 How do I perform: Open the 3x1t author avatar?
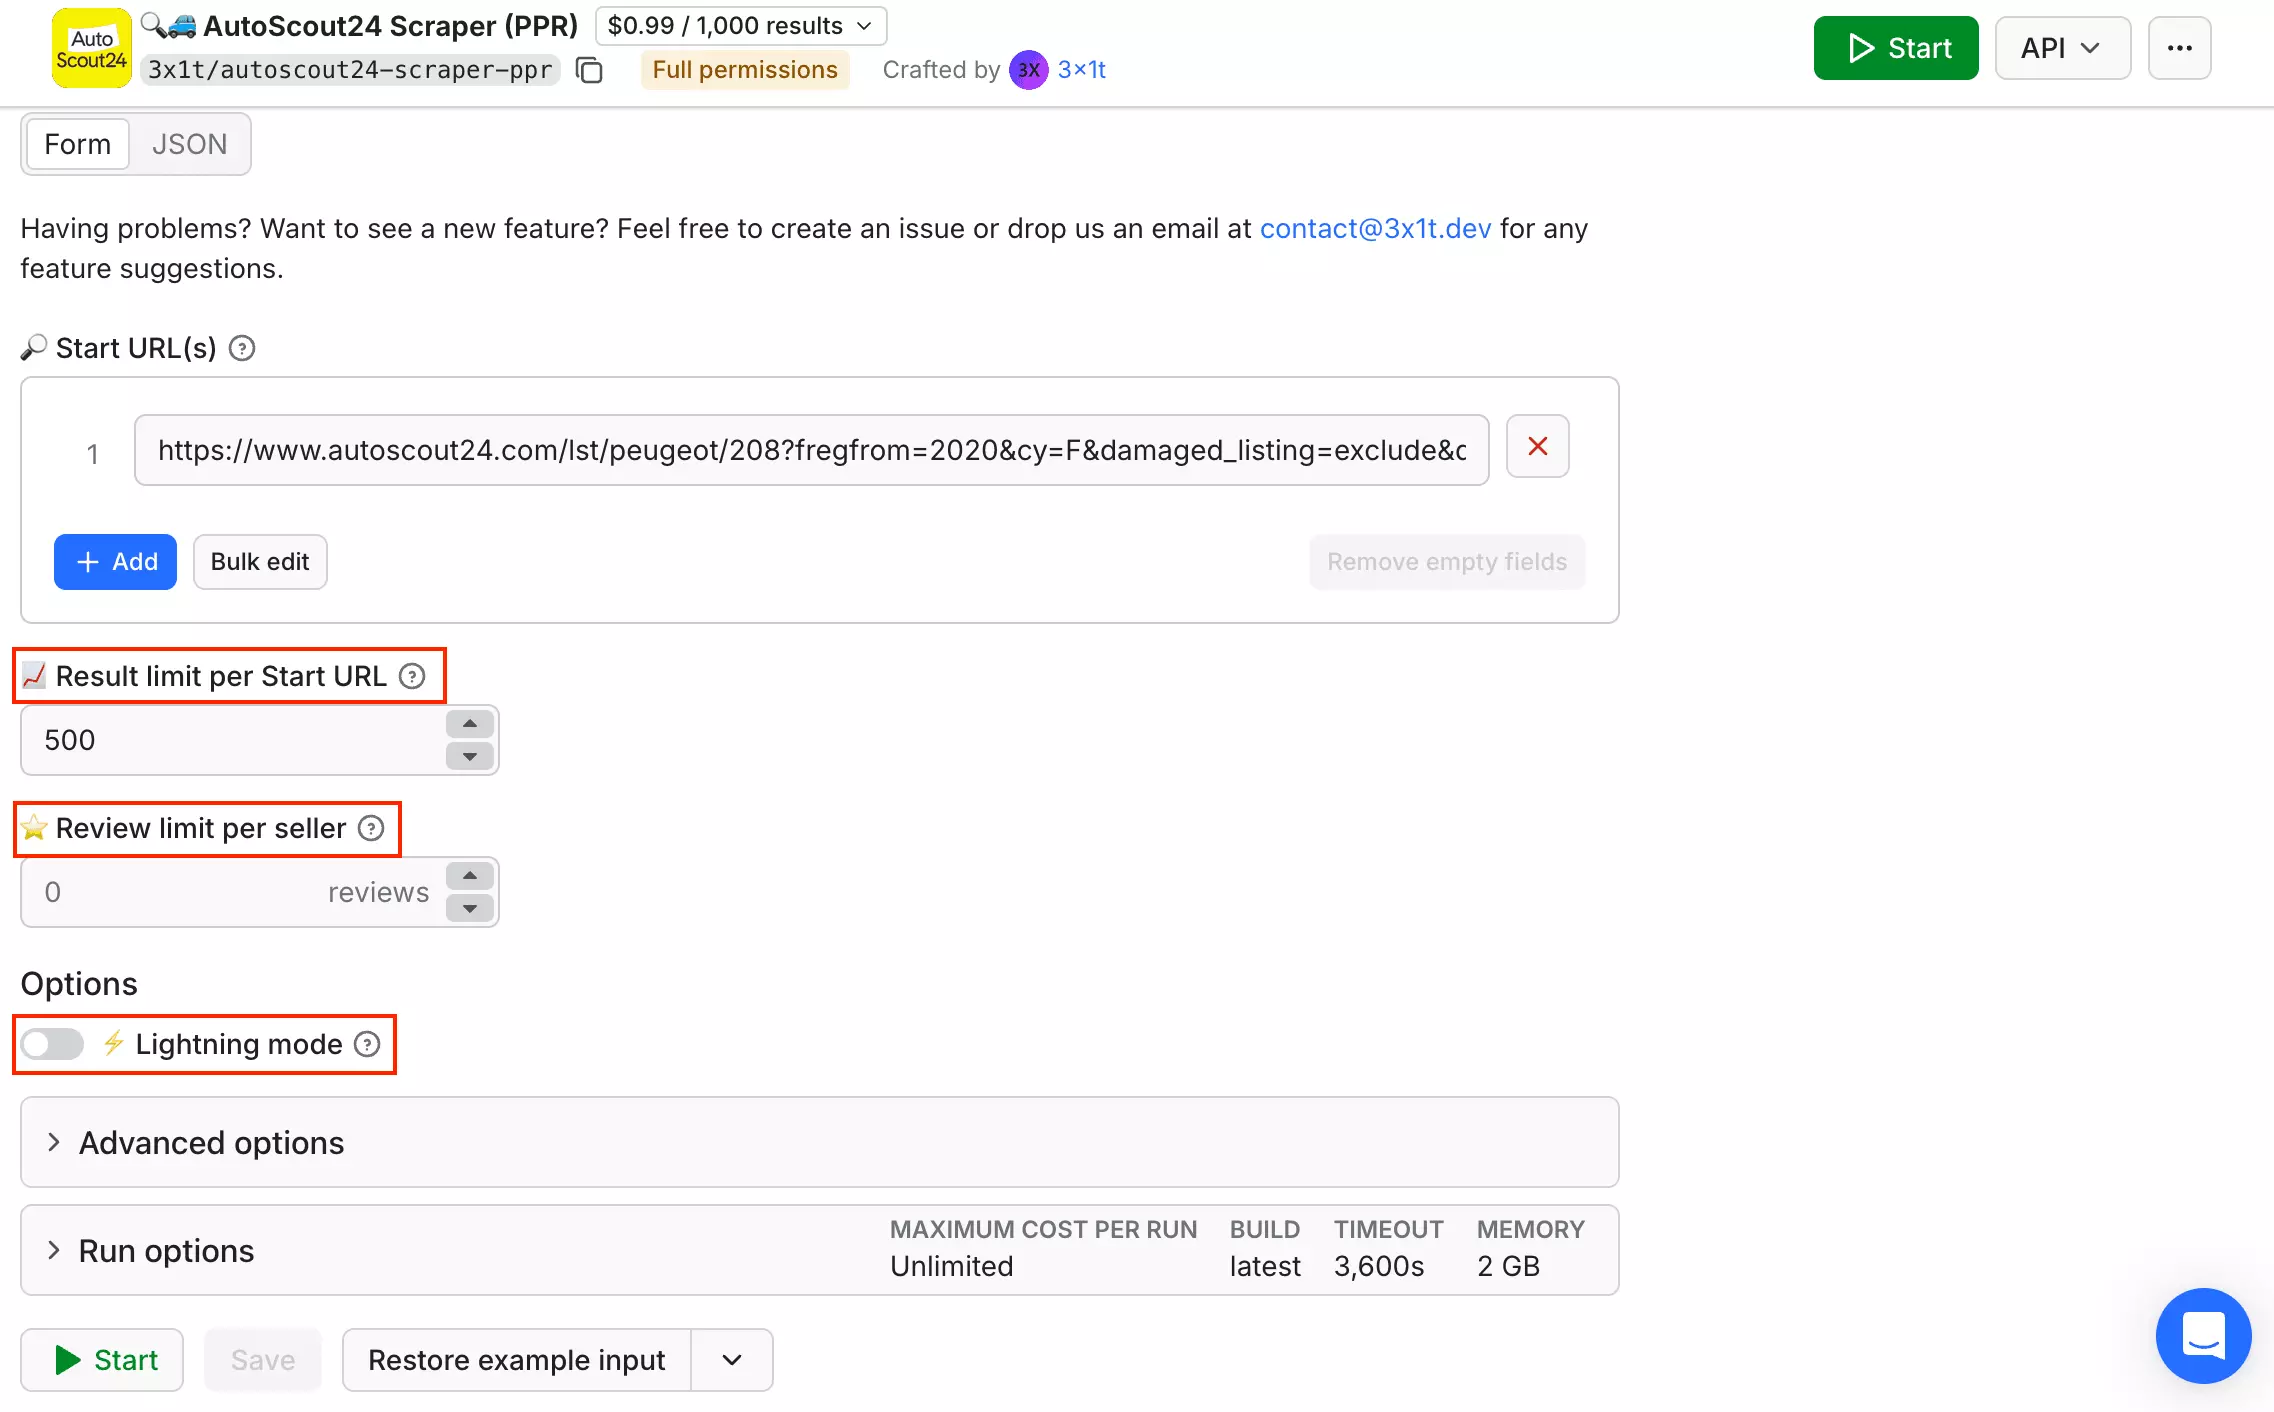[1028, 70]
